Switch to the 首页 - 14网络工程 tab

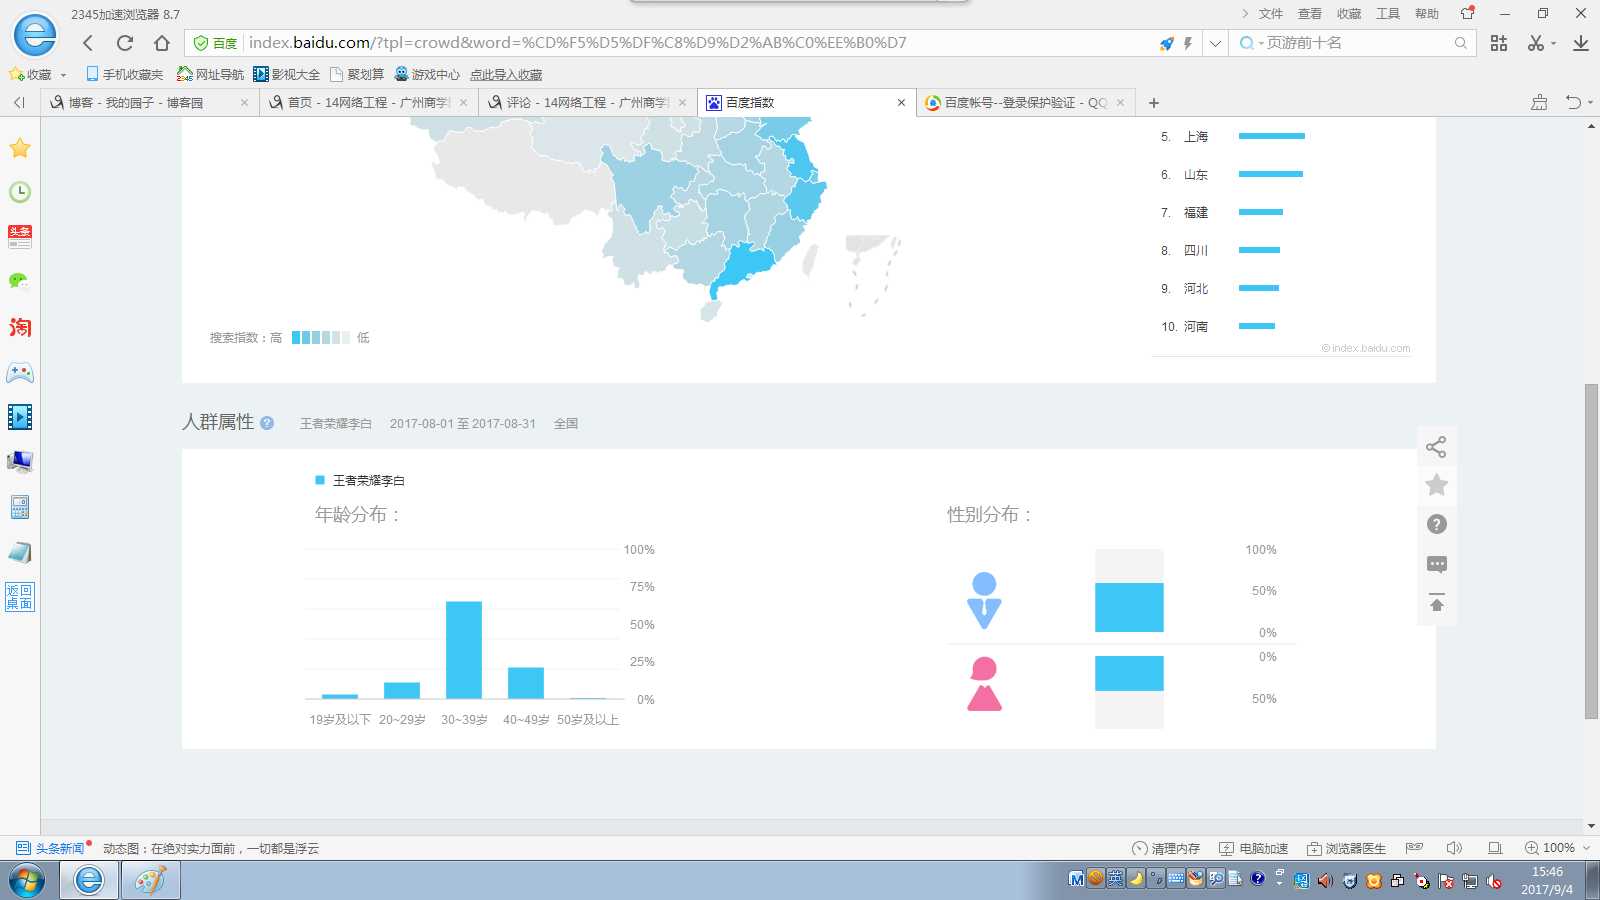368,103
